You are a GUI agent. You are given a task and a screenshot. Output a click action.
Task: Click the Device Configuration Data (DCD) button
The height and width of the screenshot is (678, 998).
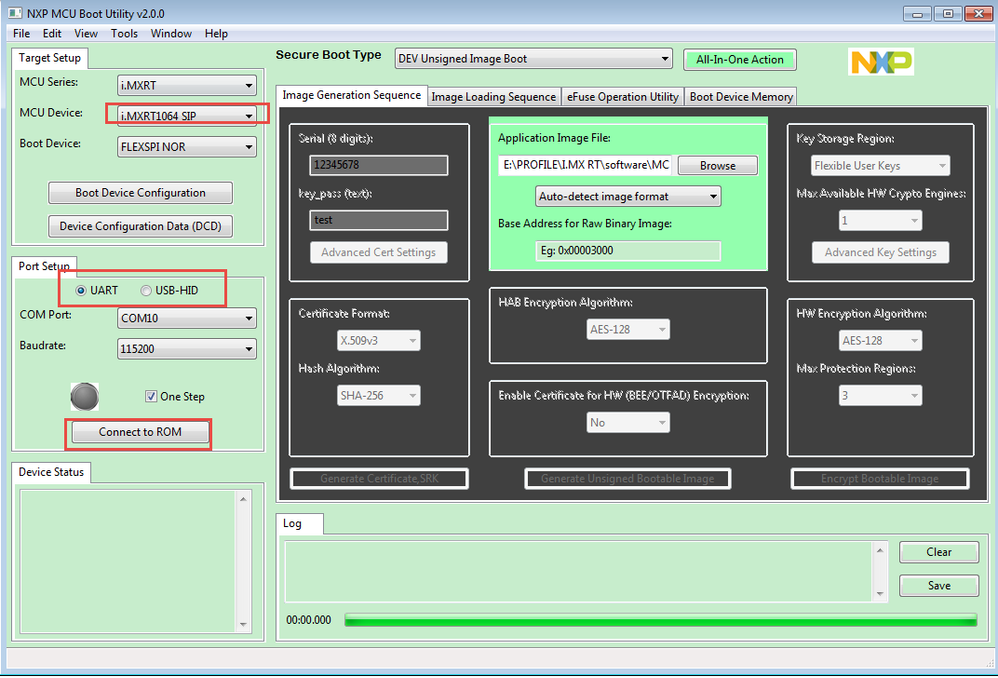140,226
